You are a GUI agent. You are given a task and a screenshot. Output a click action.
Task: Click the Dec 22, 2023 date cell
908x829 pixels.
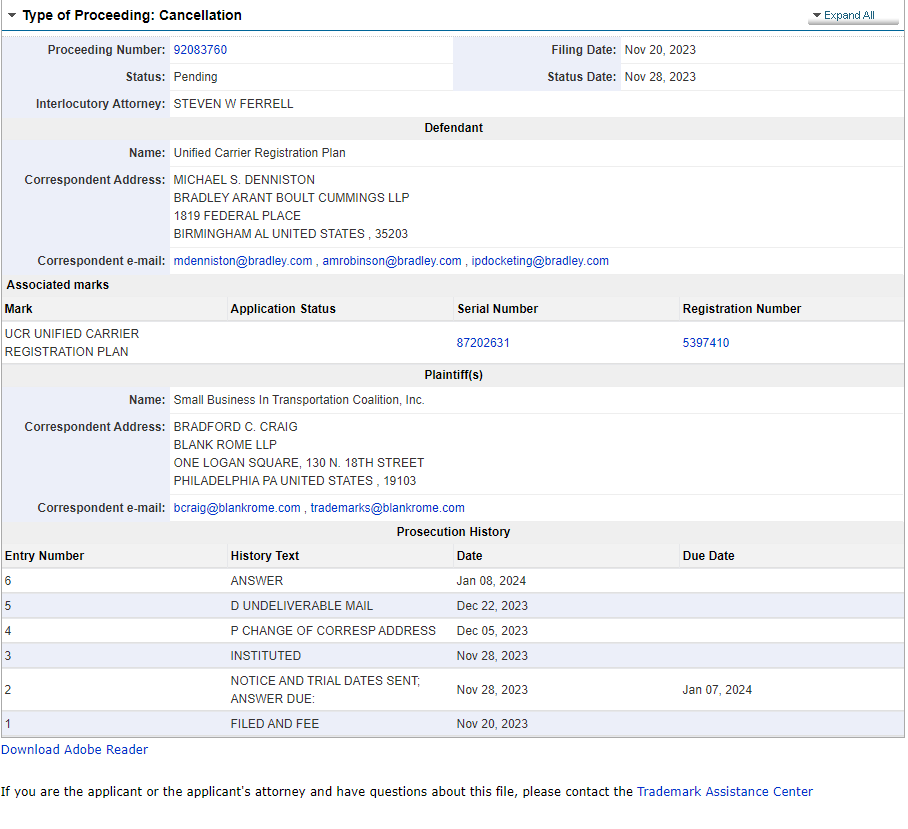click(x=492, y=606)
